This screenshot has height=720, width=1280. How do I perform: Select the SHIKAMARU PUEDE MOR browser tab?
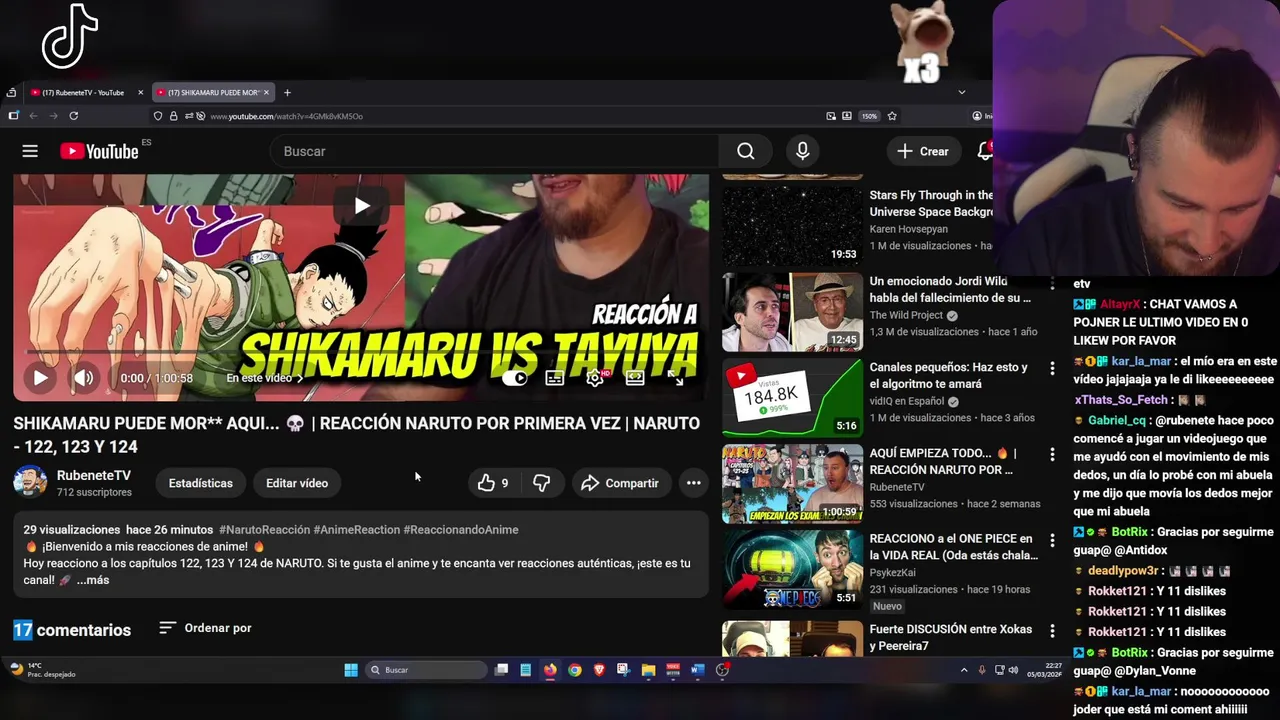(x=212, y=92)
